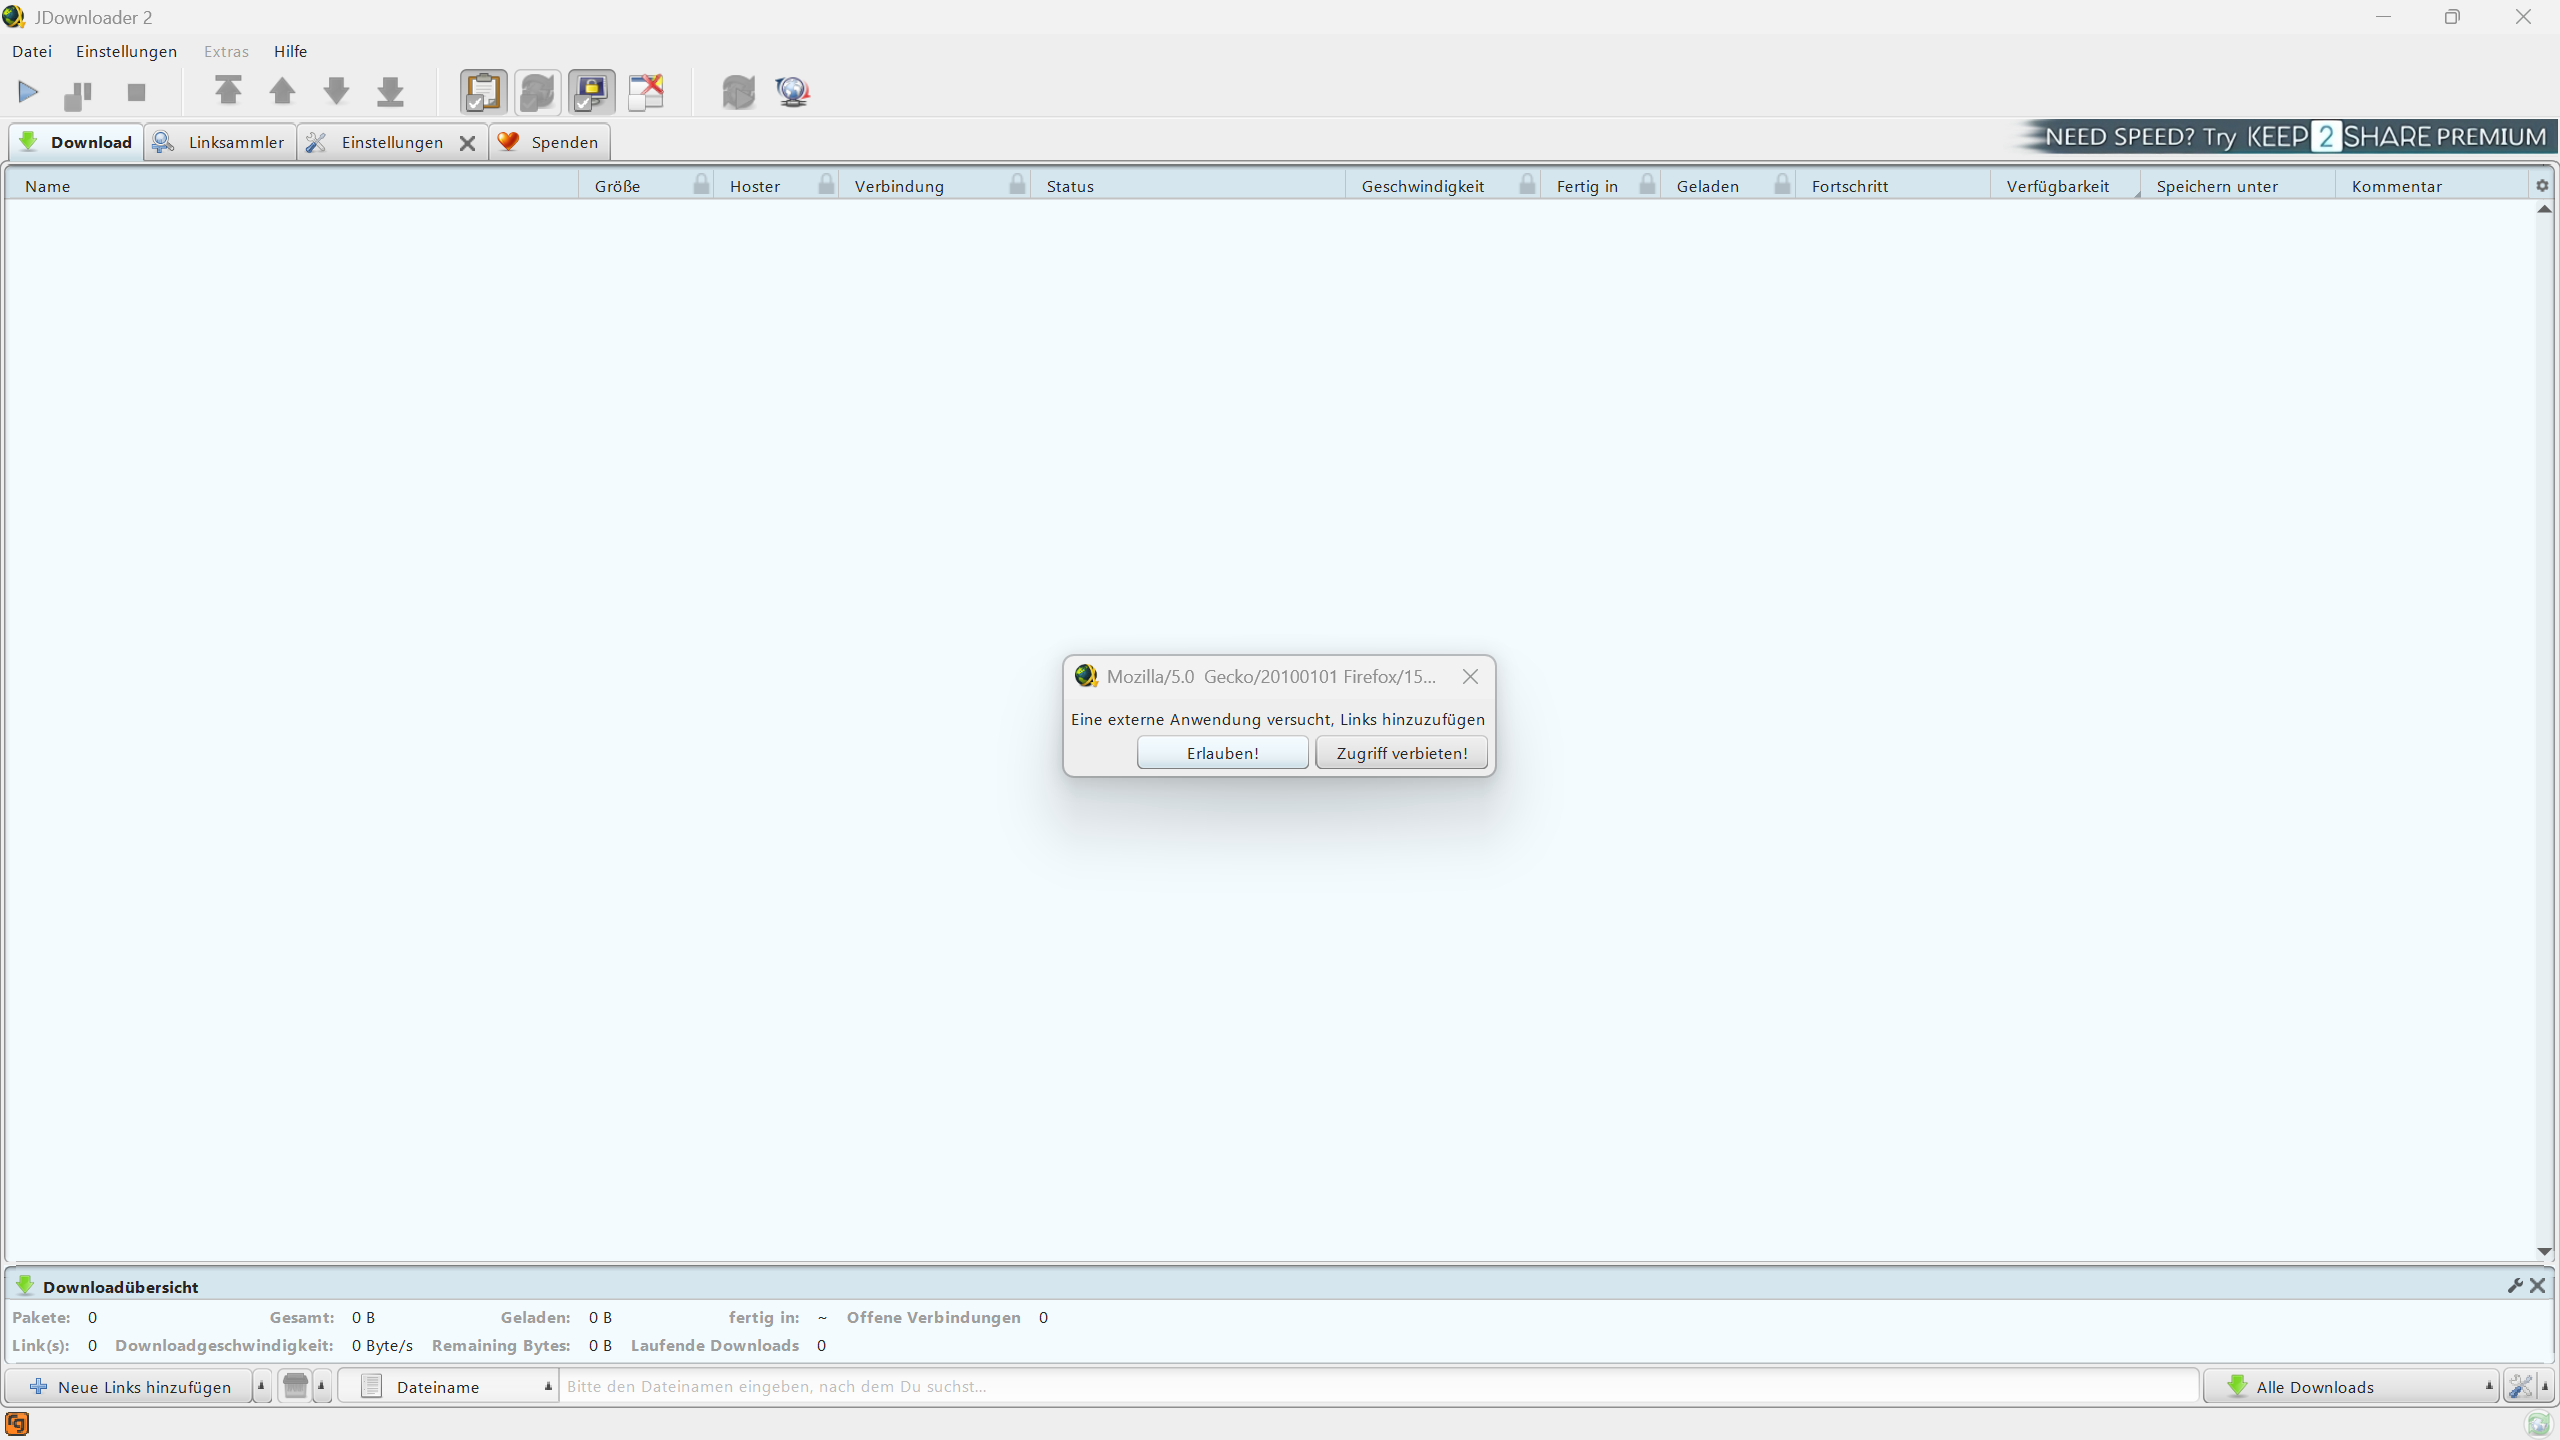
Task: Click the table scrollbar down arrow
Action: pos(2544,1252)
